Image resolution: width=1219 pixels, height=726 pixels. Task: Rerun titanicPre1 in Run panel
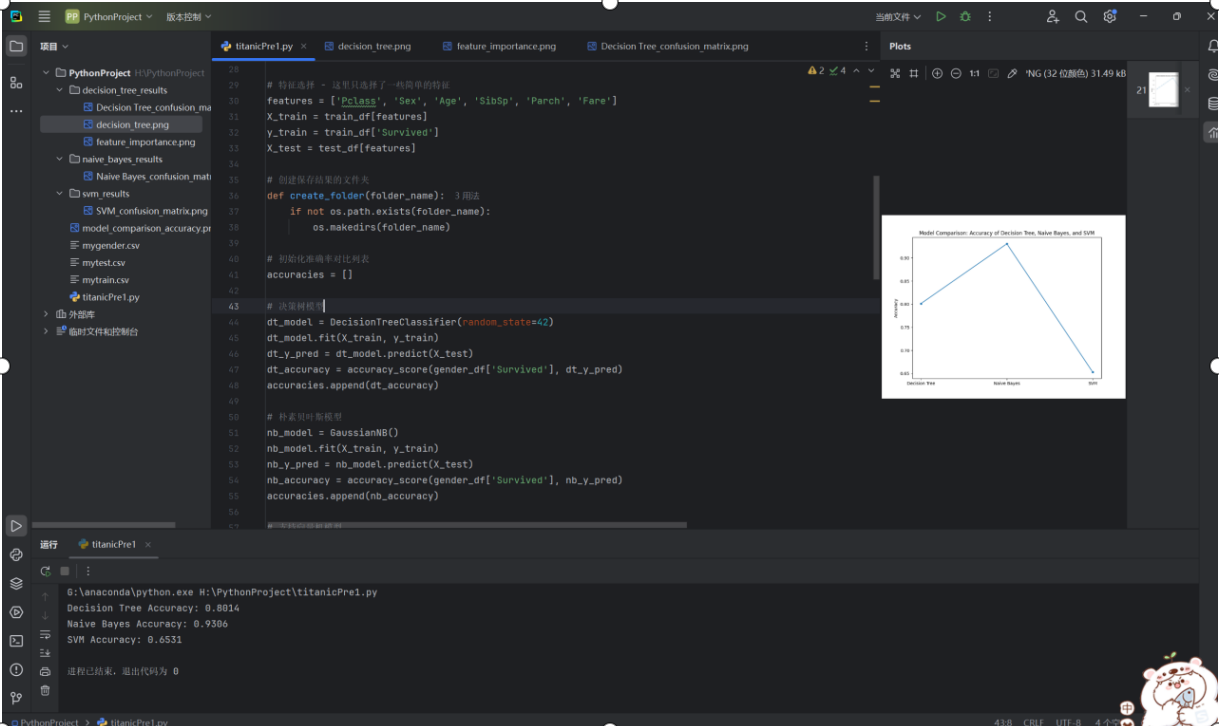point(45,571)
